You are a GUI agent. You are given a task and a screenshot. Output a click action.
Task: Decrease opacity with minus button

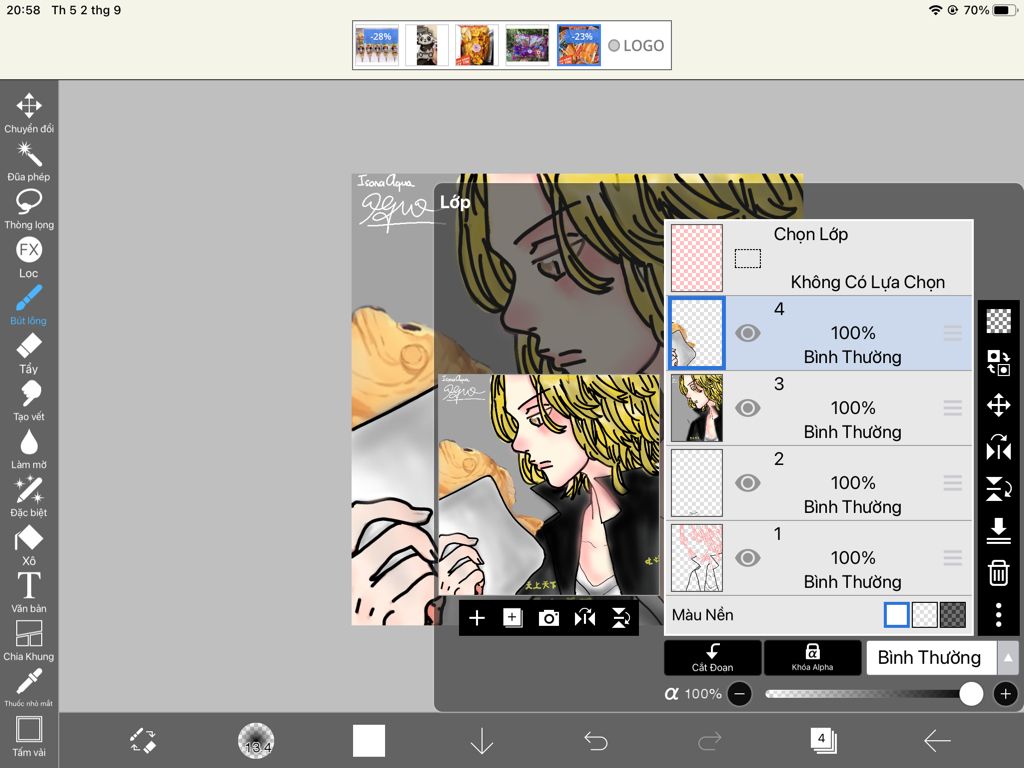point(739,694)
